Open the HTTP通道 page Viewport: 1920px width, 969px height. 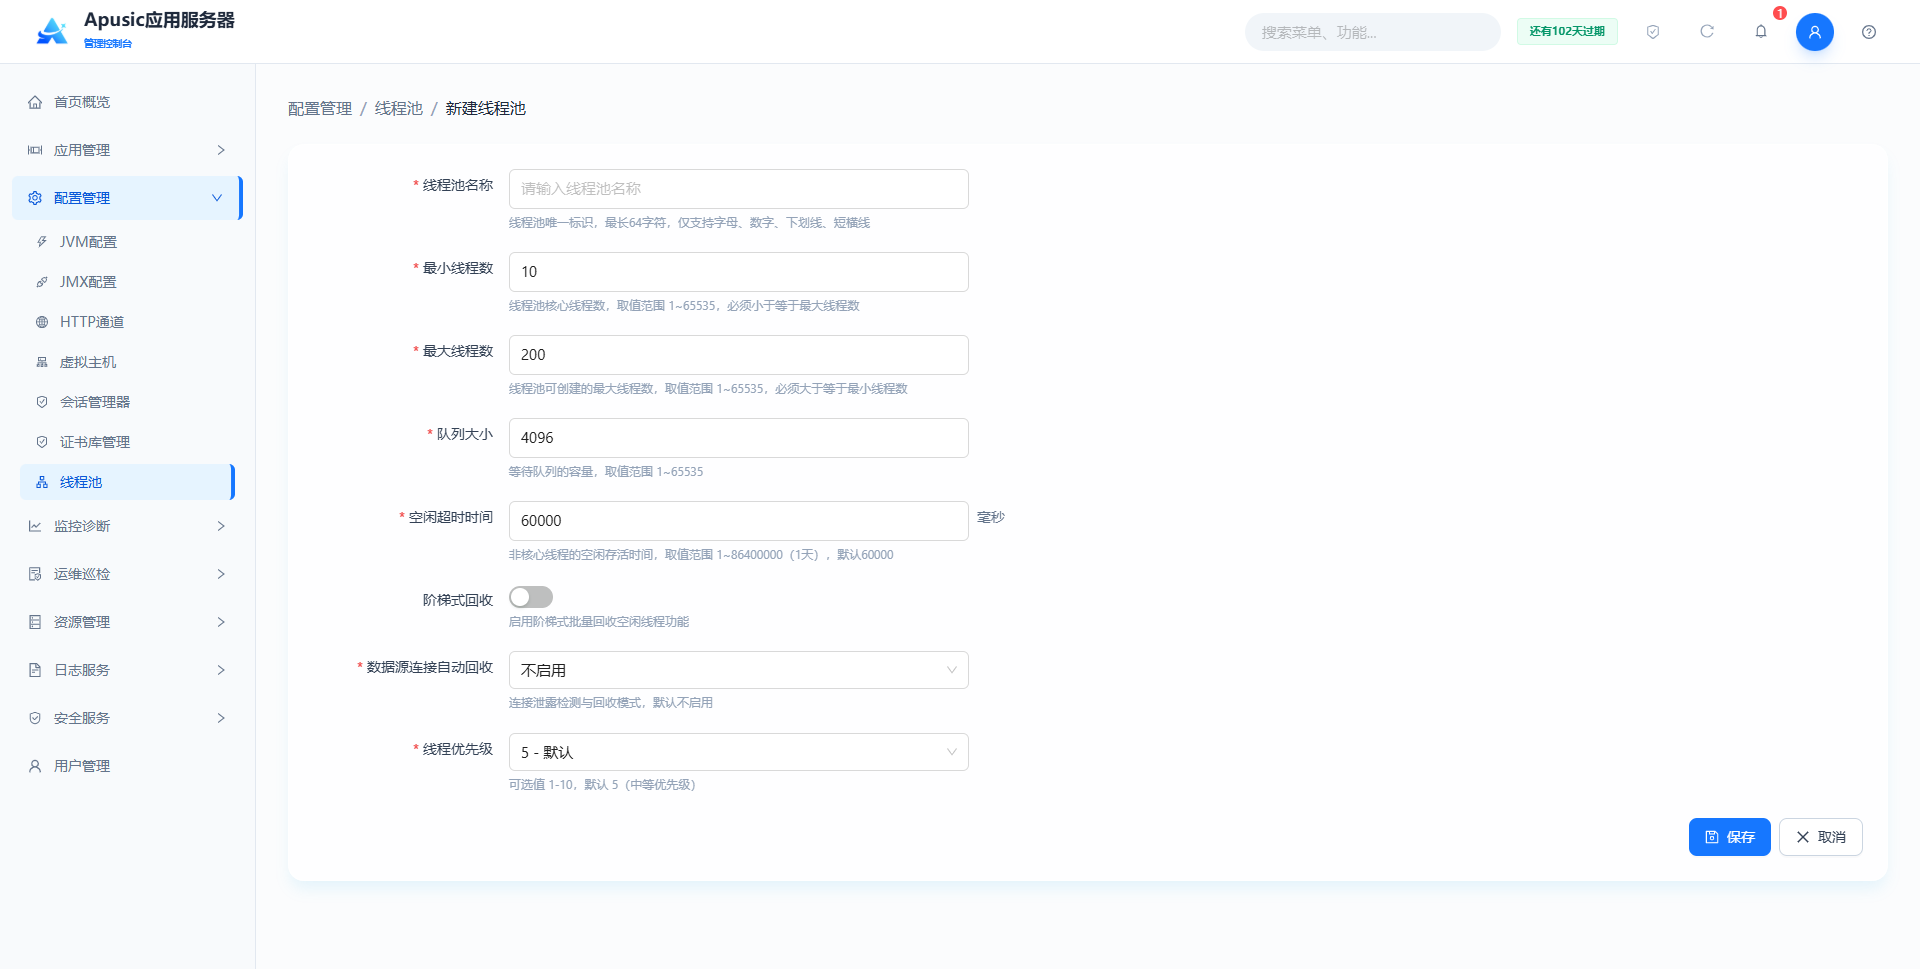point(127,322)
